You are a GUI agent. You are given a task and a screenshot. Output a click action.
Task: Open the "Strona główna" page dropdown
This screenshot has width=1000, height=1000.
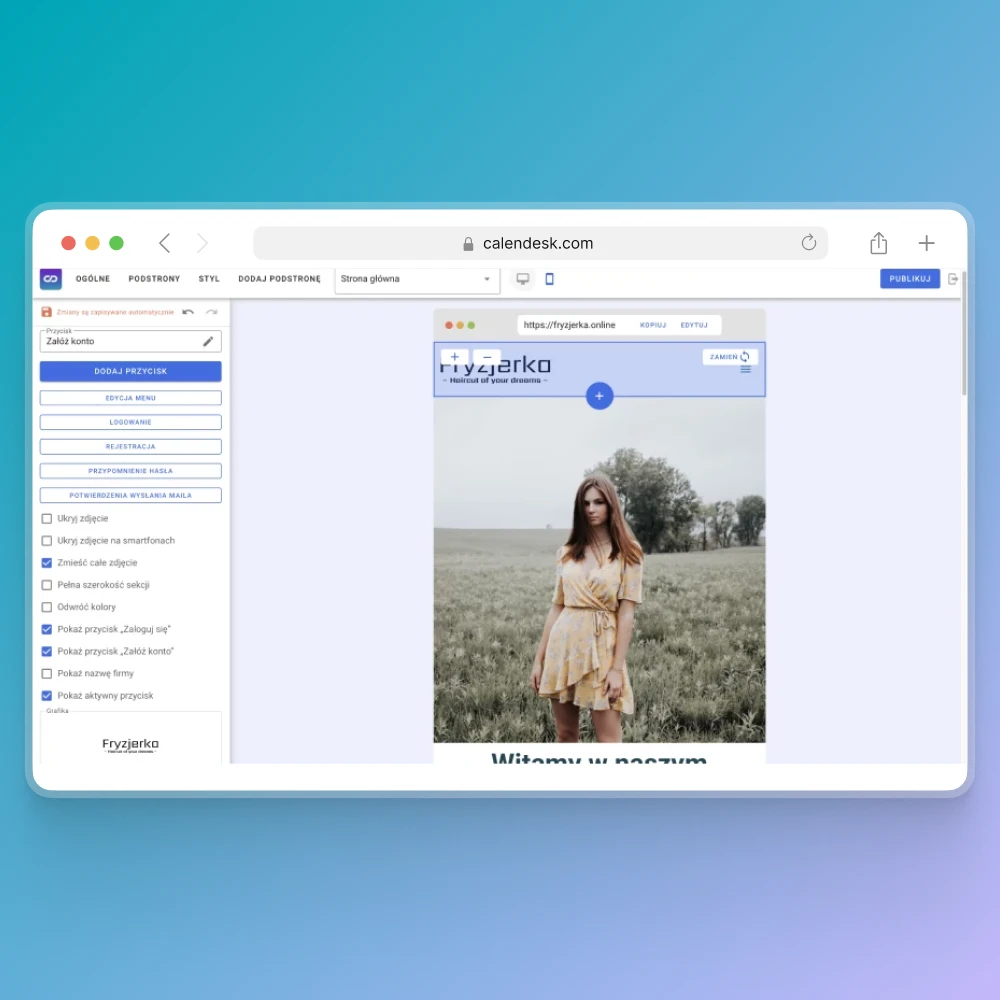(x=417, y=279)
